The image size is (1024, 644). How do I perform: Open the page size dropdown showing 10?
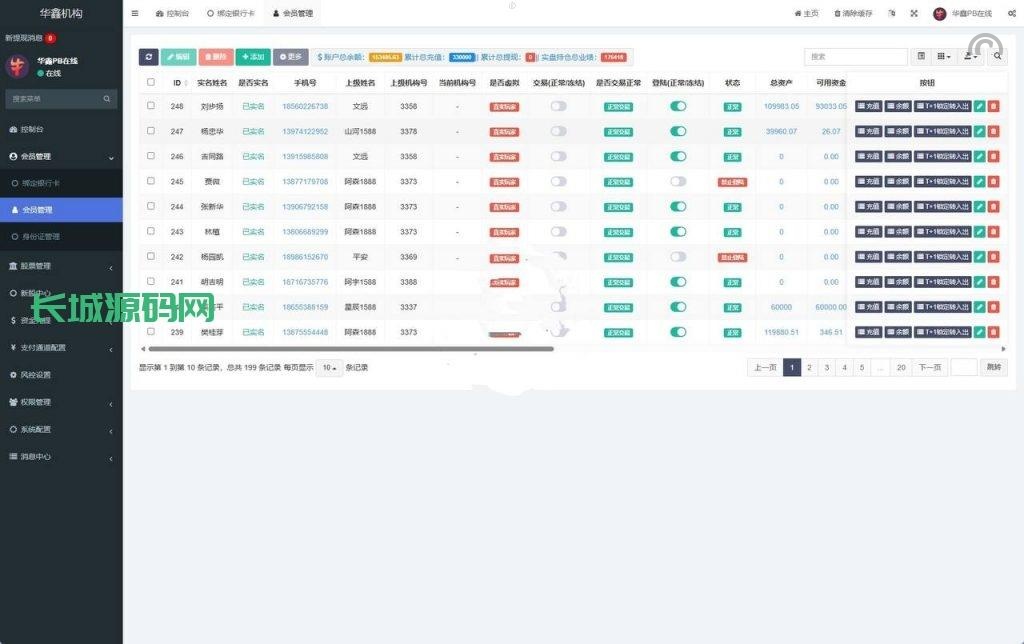(329, 368)
